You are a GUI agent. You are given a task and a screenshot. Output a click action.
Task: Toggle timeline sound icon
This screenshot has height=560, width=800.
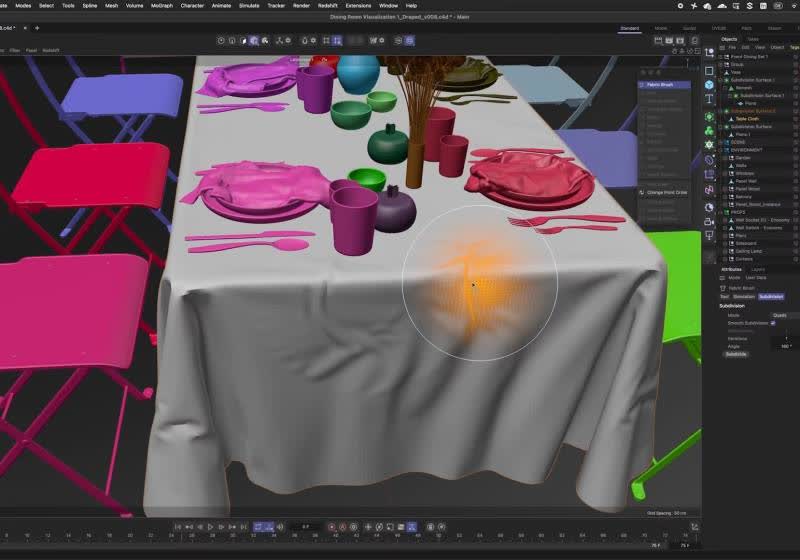coord(280,527)
